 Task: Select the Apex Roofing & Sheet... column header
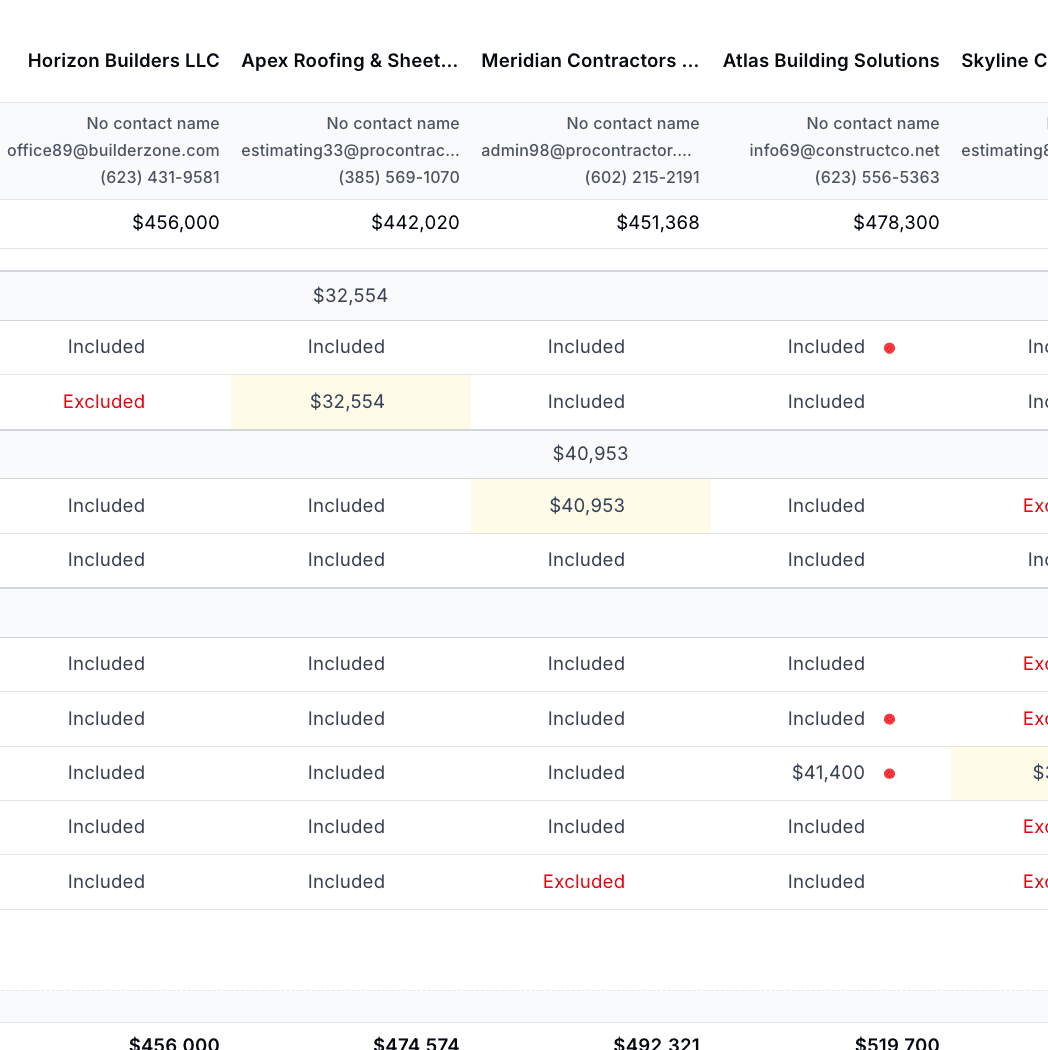(350, 61)
